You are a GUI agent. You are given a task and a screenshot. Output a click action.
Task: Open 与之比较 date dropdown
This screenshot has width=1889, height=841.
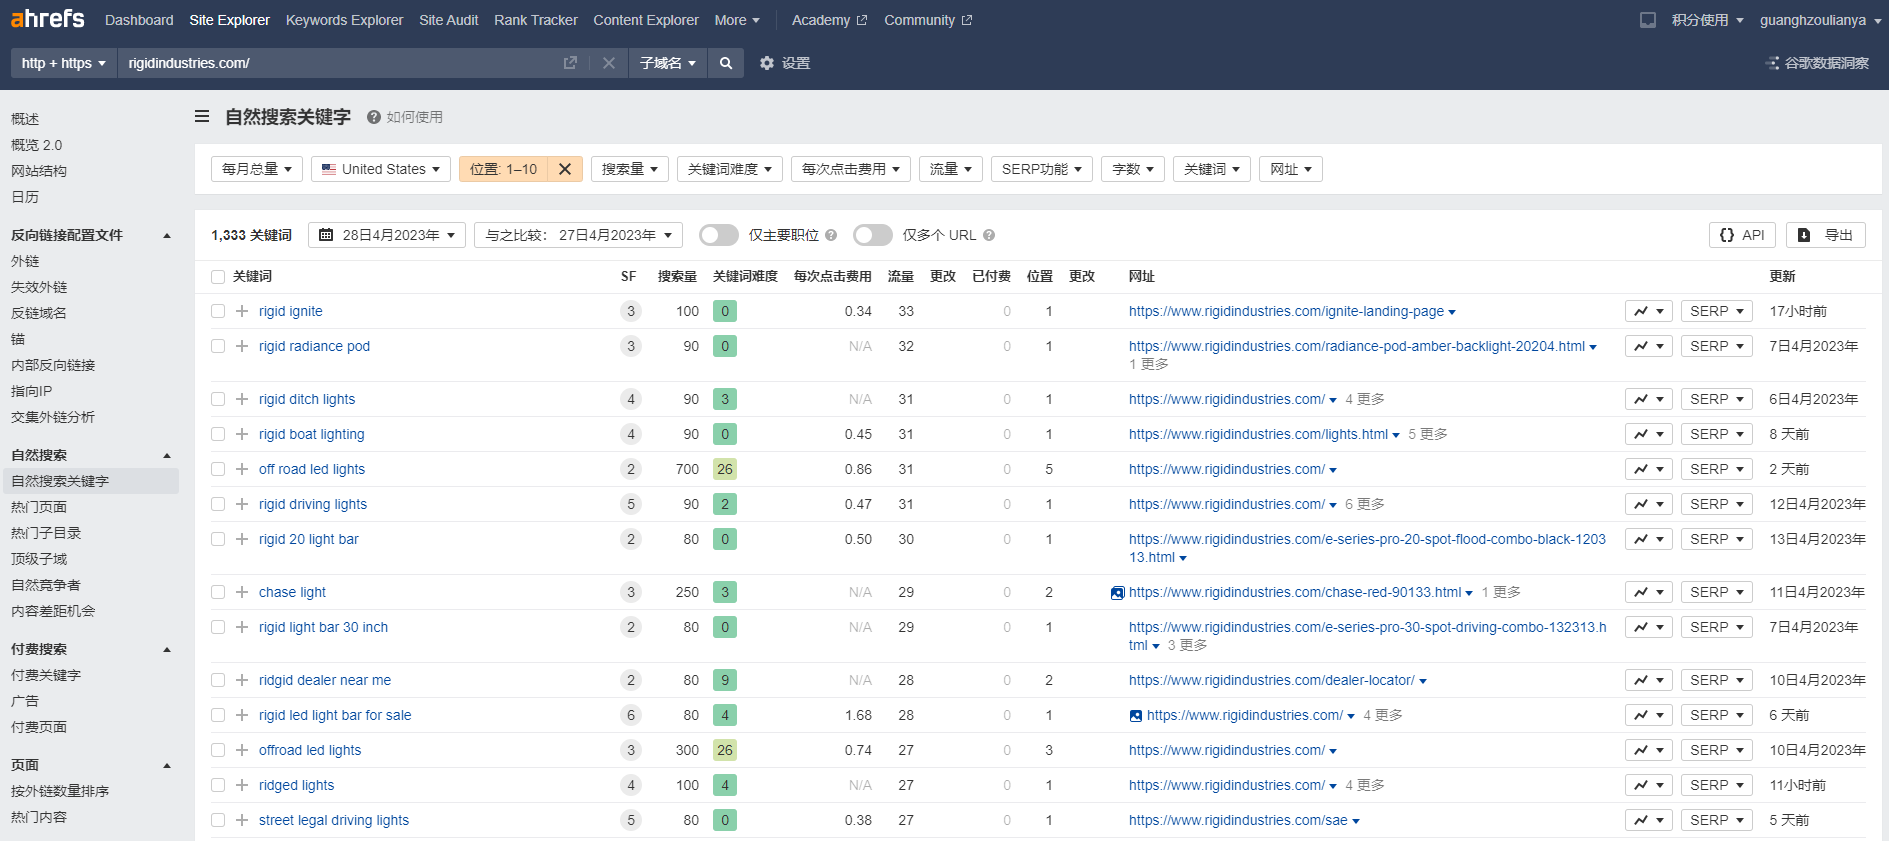pos(579,235)
